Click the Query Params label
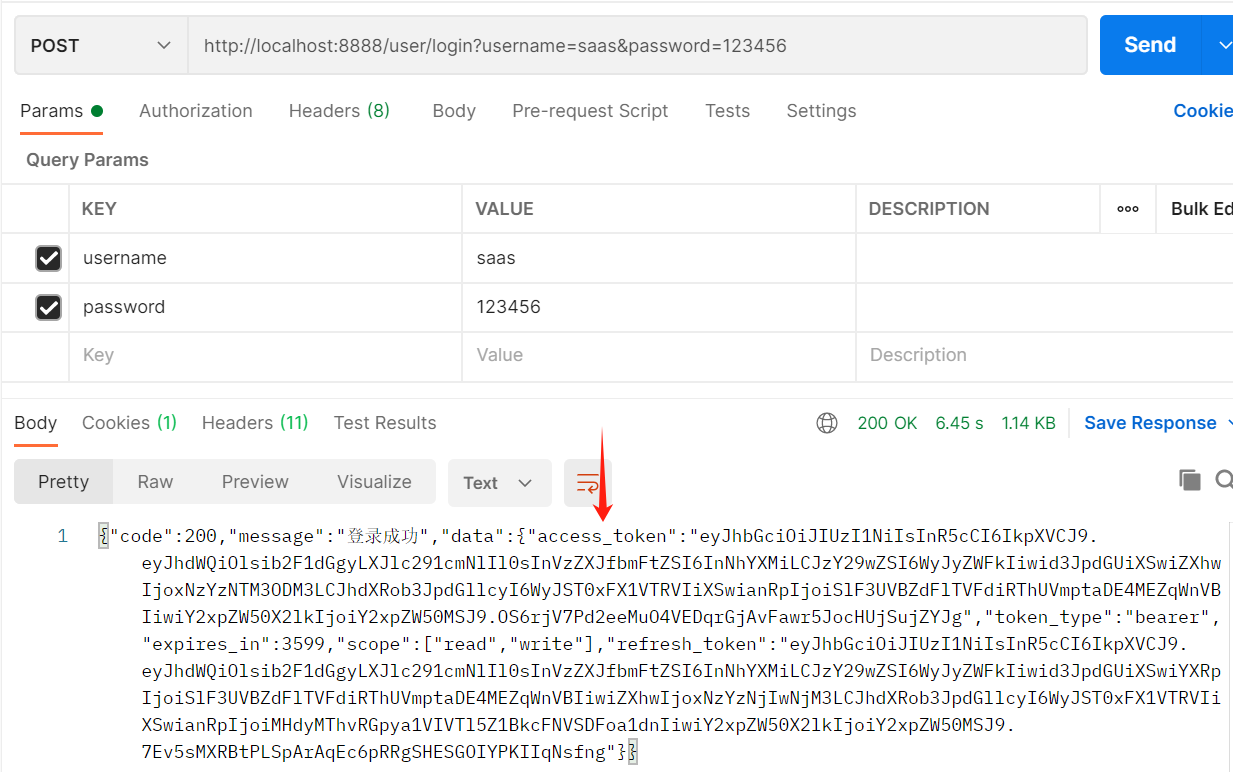Image resolution: width=1233 pixels, height=772 pixels. point(87,160)
